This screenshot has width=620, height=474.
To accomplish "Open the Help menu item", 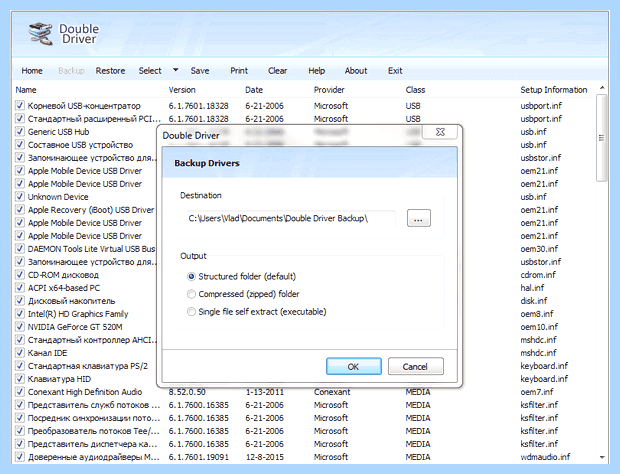I will [316, 71].
